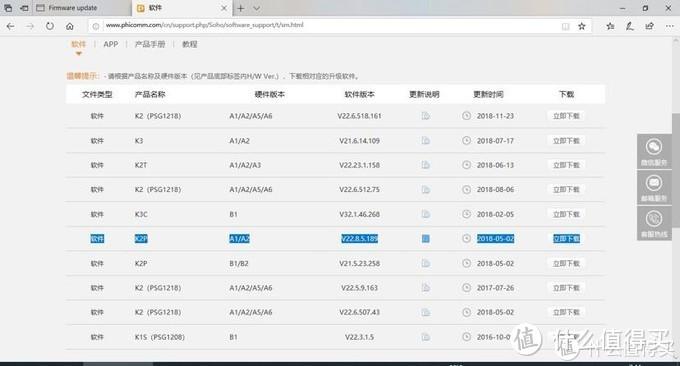Open the favorites hub icon
680x366 pixels.
click(610, 26)
